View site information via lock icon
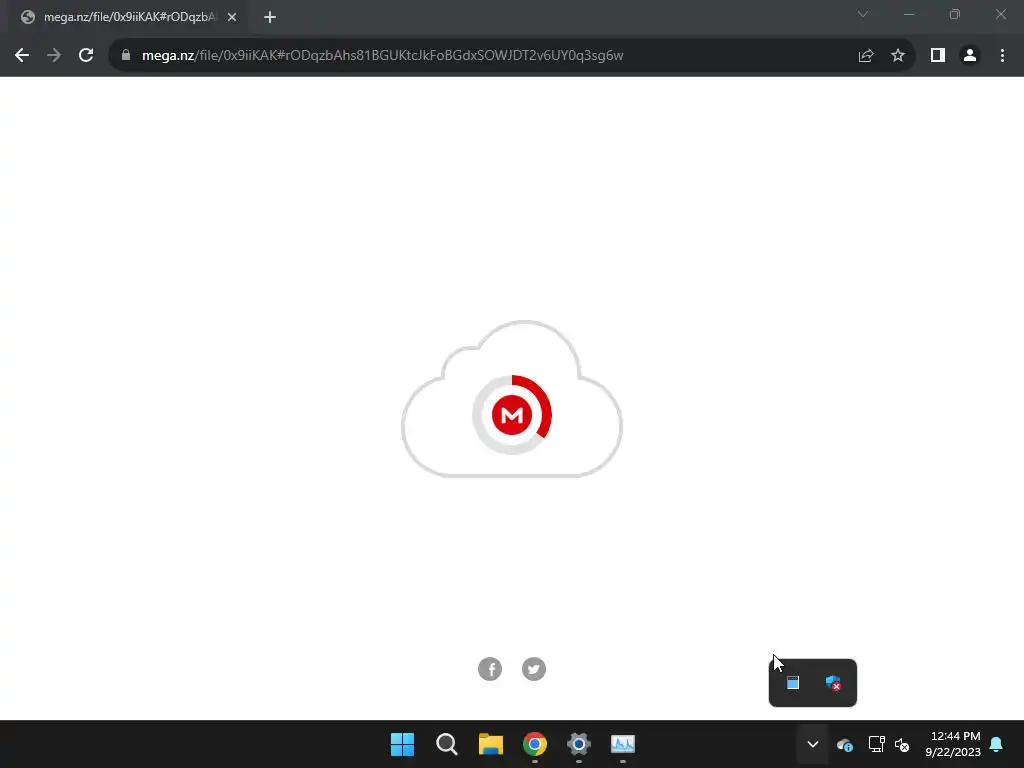Viewport: 1024px width, 768px height. pos(126,56)
